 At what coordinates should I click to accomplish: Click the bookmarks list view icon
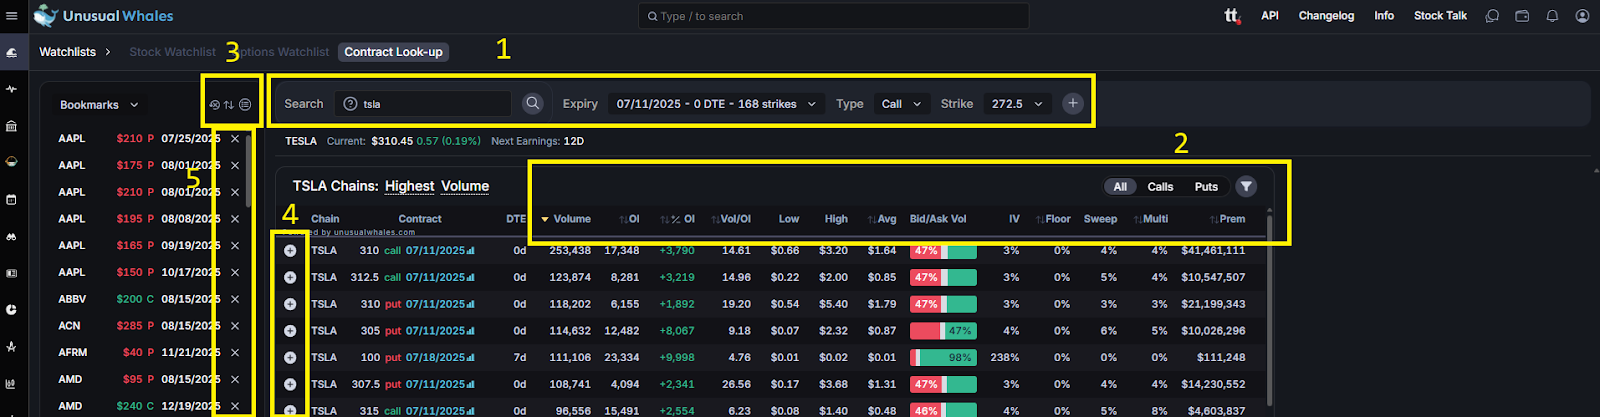coord(245,104)
